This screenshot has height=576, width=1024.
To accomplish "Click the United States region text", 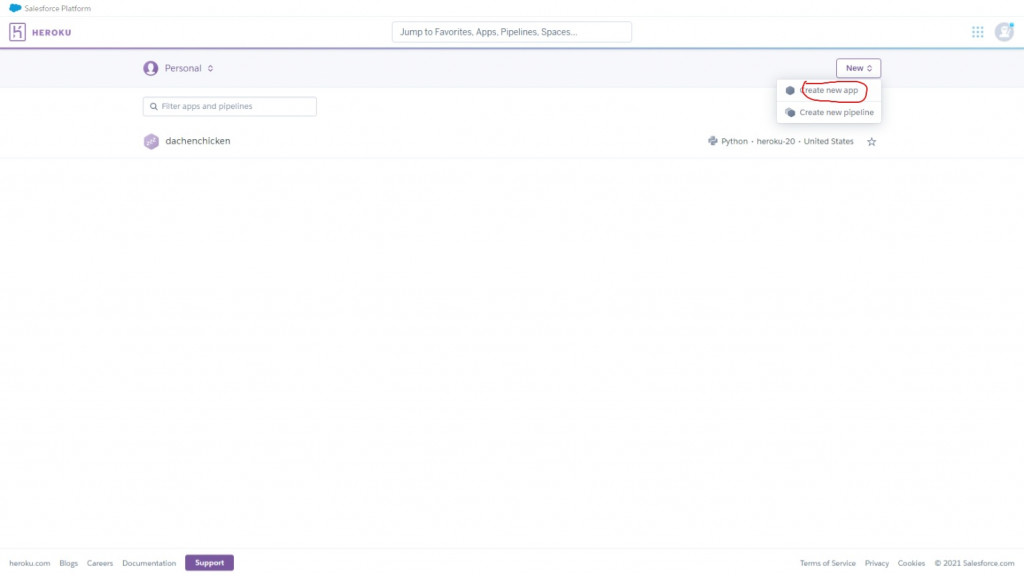I will pos(828,141).
